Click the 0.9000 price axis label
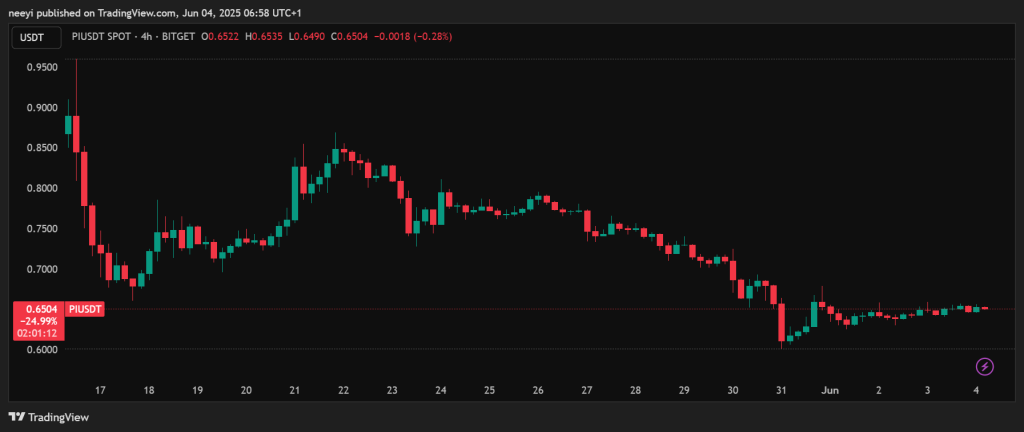This screenshot has width=1024, height=432. pyautogui.click(x=42, y=108)
